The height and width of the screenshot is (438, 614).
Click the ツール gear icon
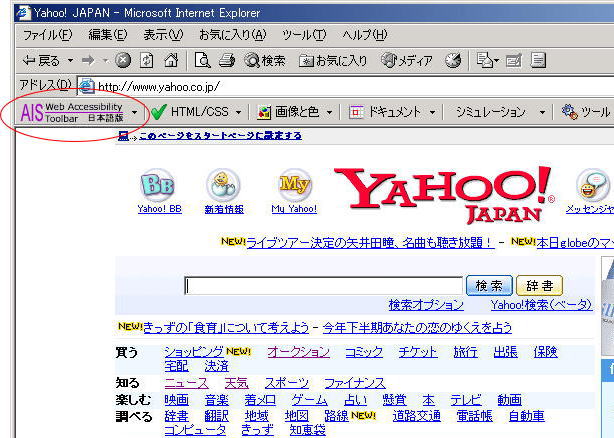point(570,112)
